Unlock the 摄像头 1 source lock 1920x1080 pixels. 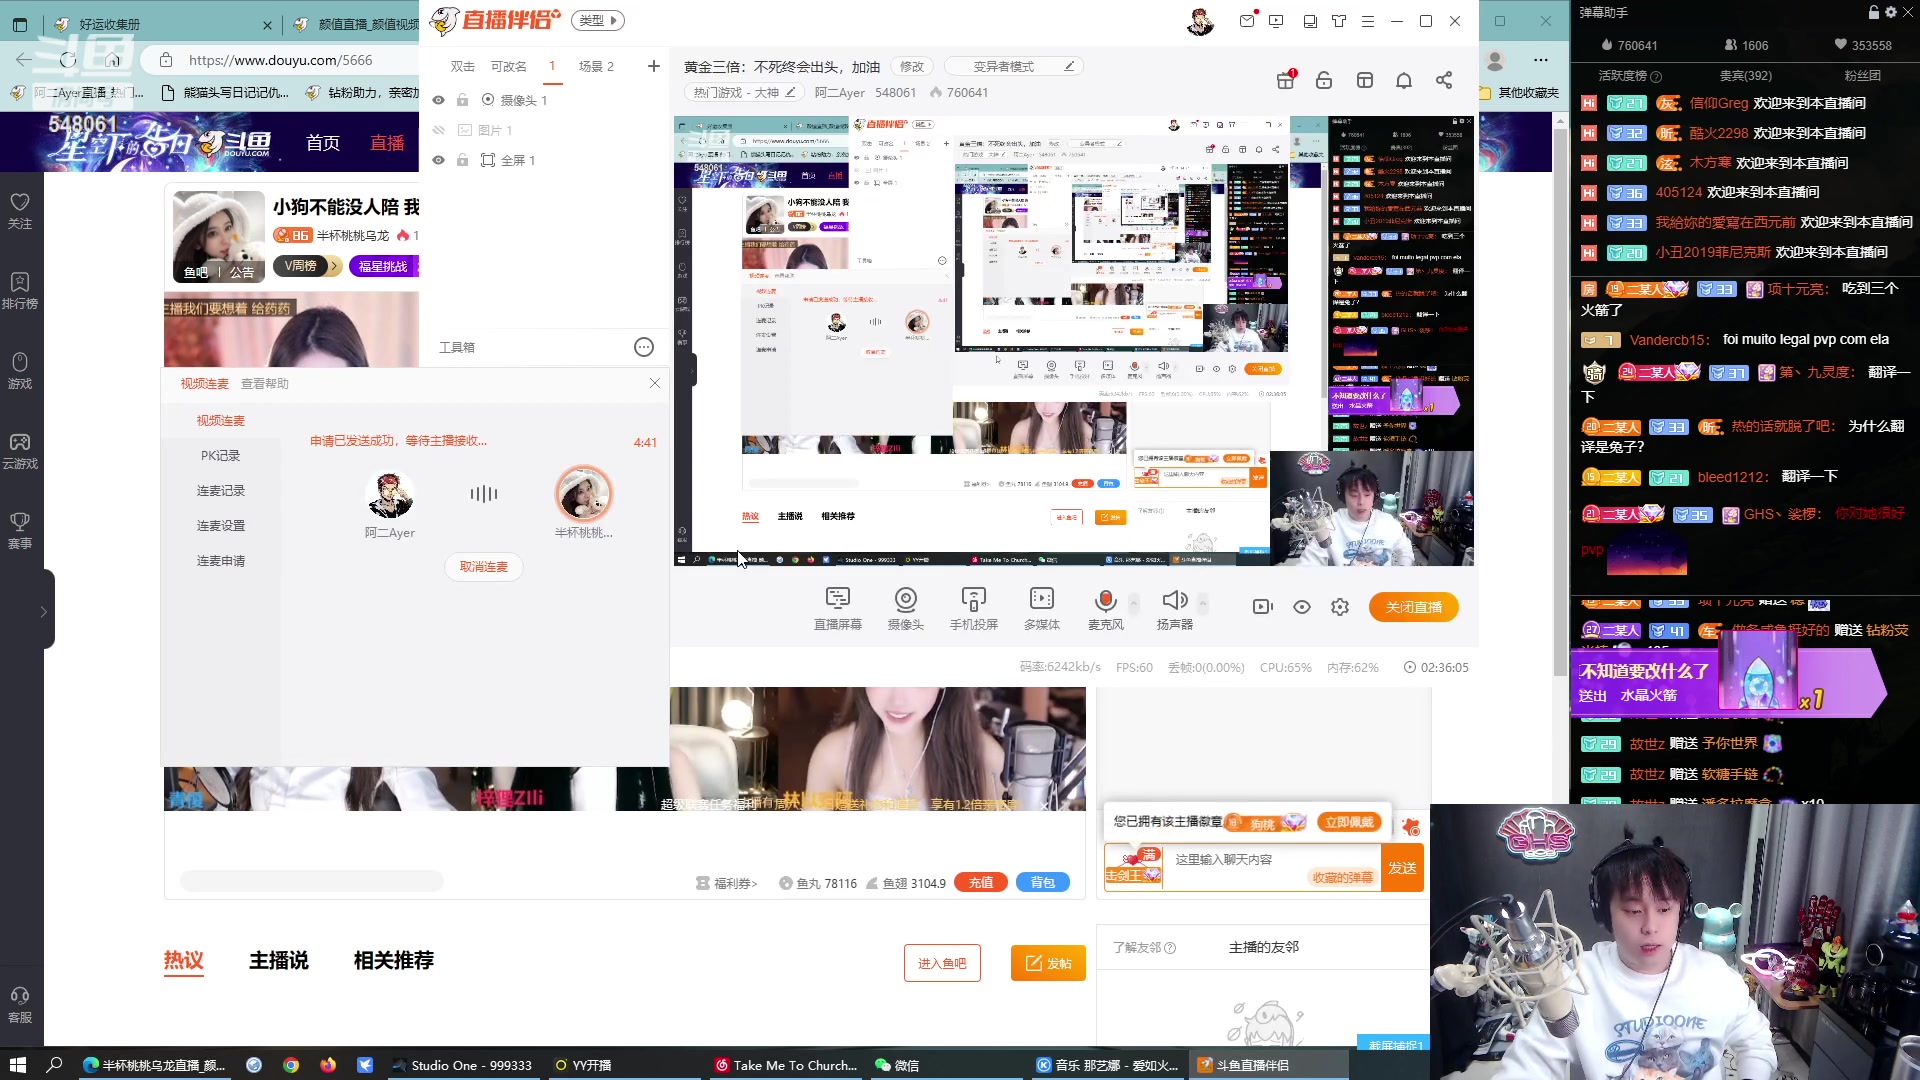click(462, 100)
